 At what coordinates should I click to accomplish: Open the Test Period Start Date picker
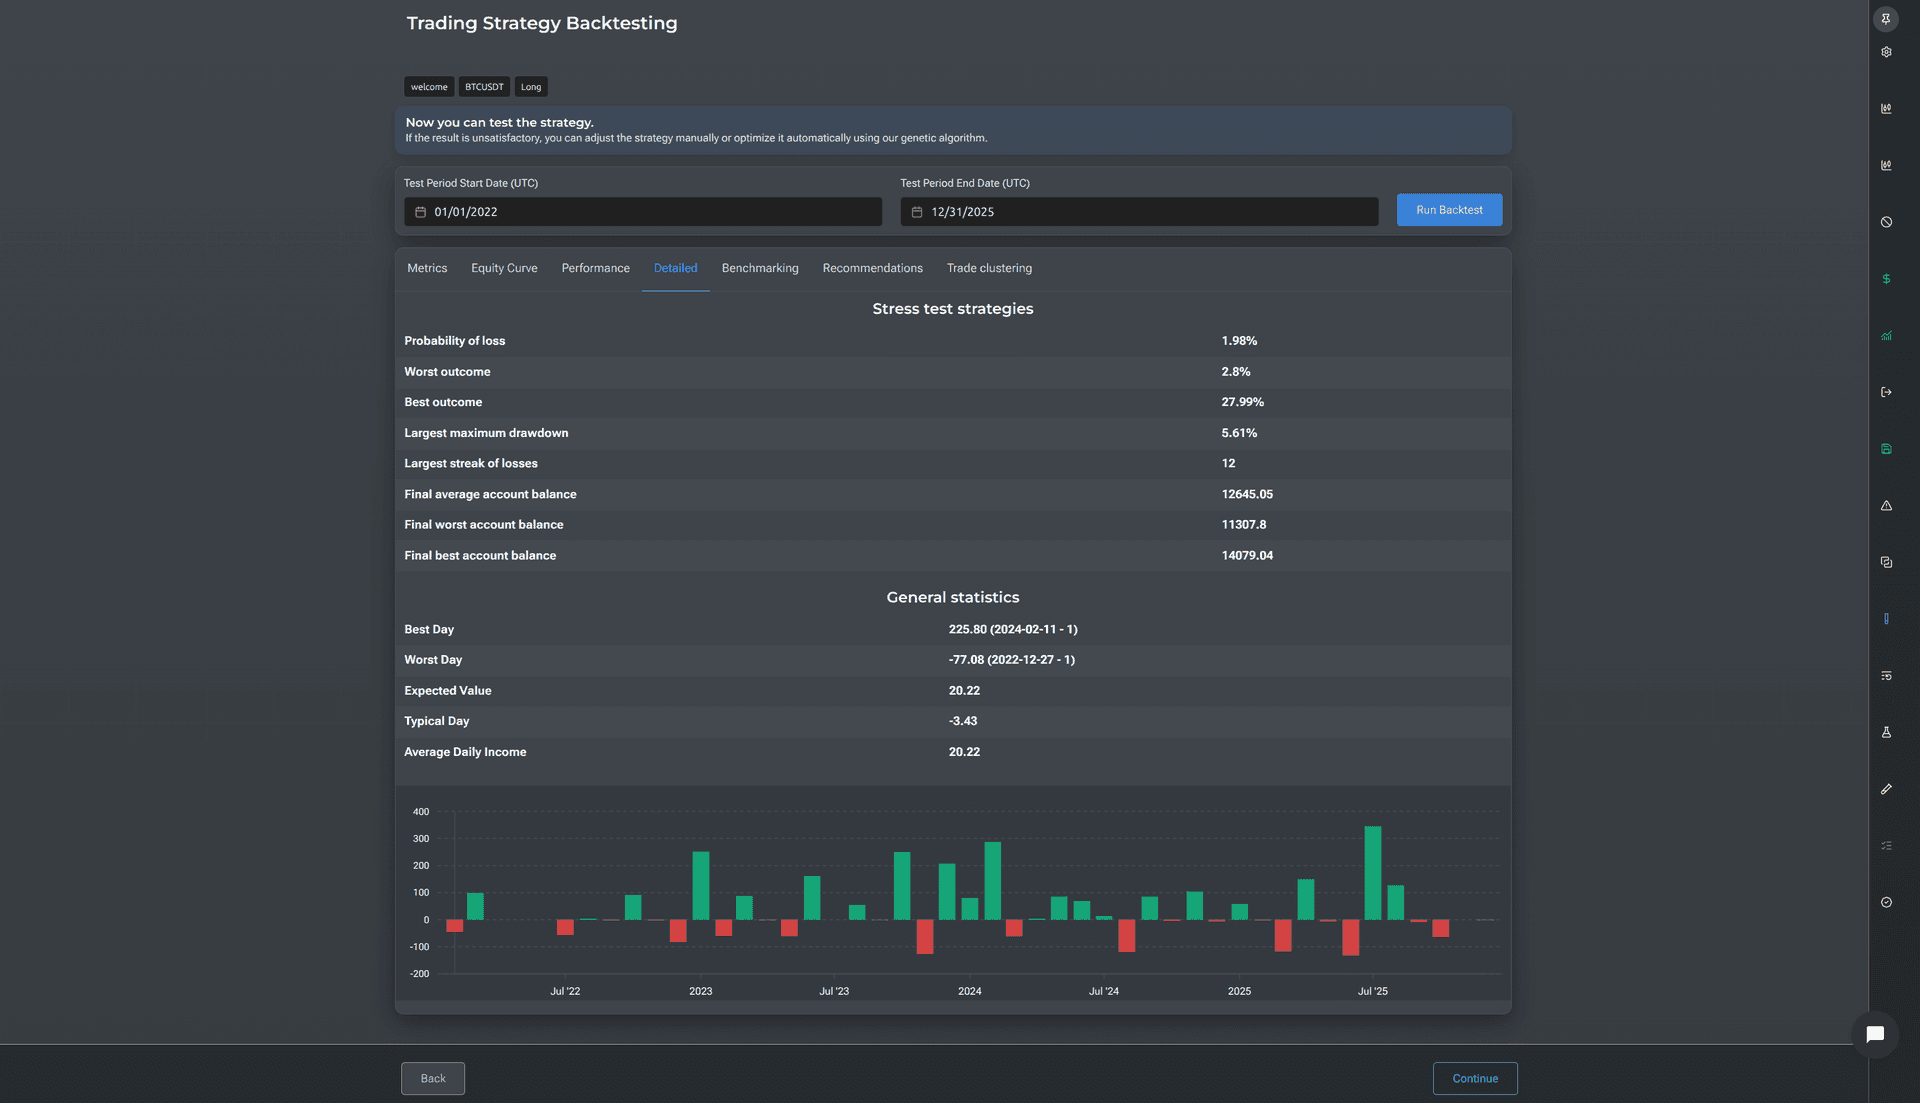pos(643,212)
